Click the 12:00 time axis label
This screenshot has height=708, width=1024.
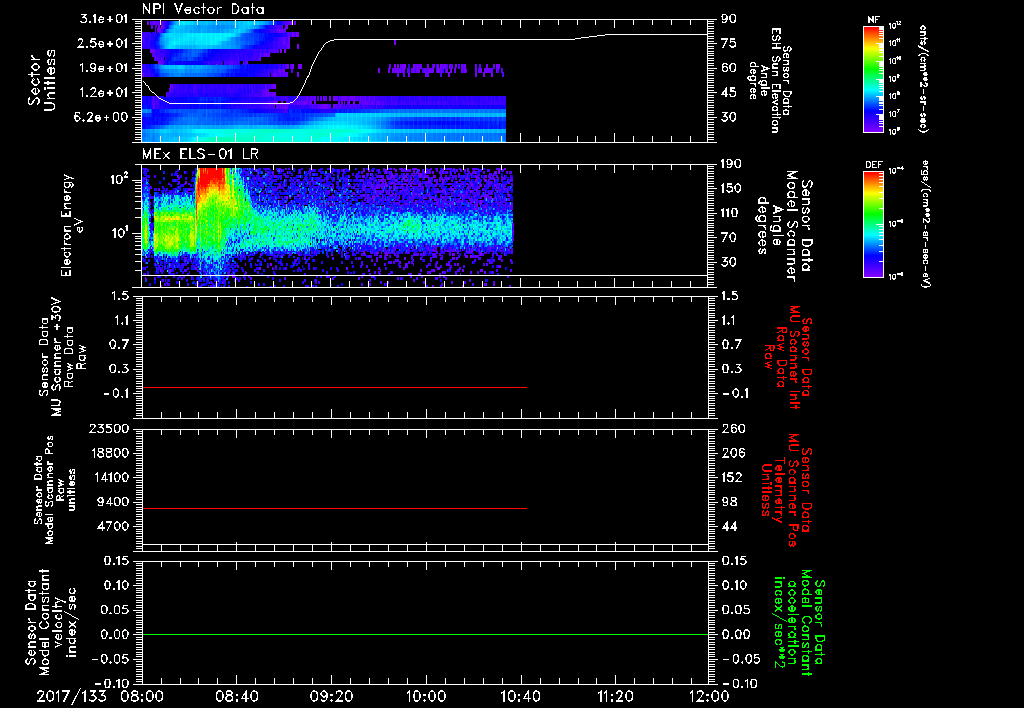709,696
